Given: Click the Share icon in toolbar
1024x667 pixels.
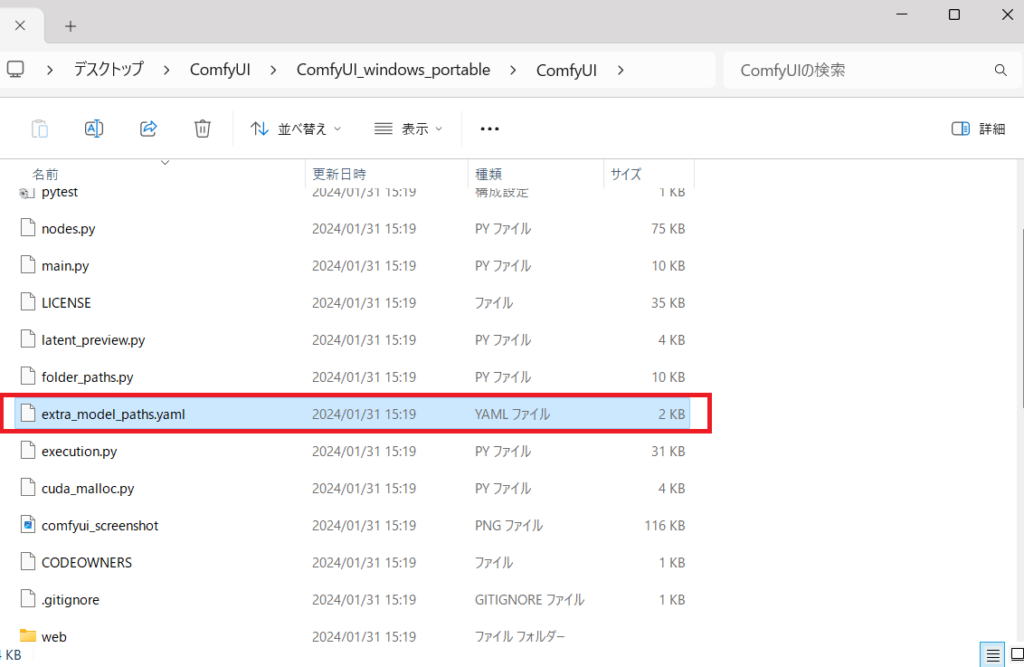Looking at the screenshot, I should click(148, 128).
